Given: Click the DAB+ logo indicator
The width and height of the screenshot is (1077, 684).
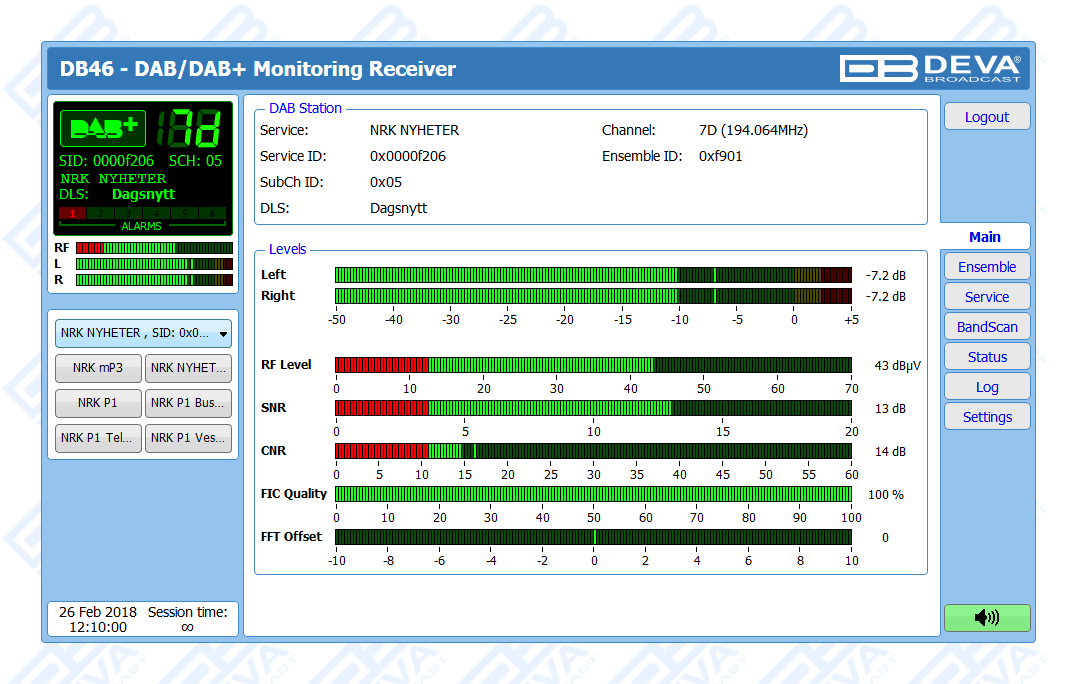Looking at the screenshot, I should (103, 129).
